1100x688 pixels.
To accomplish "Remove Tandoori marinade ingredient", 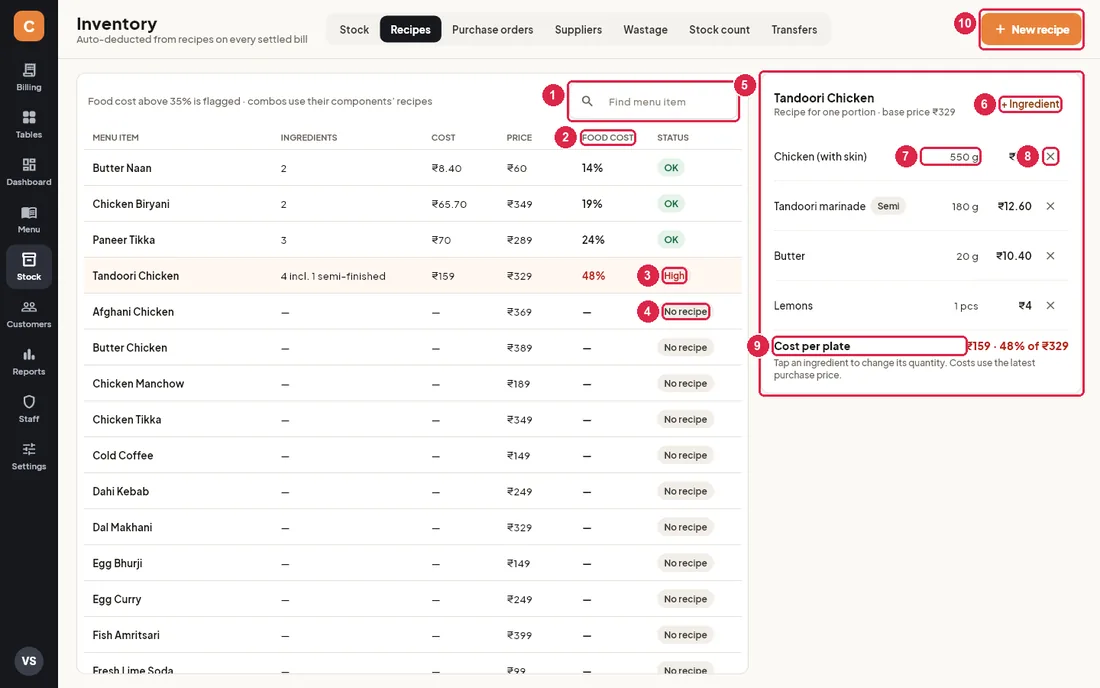I will pos(1050,206).
